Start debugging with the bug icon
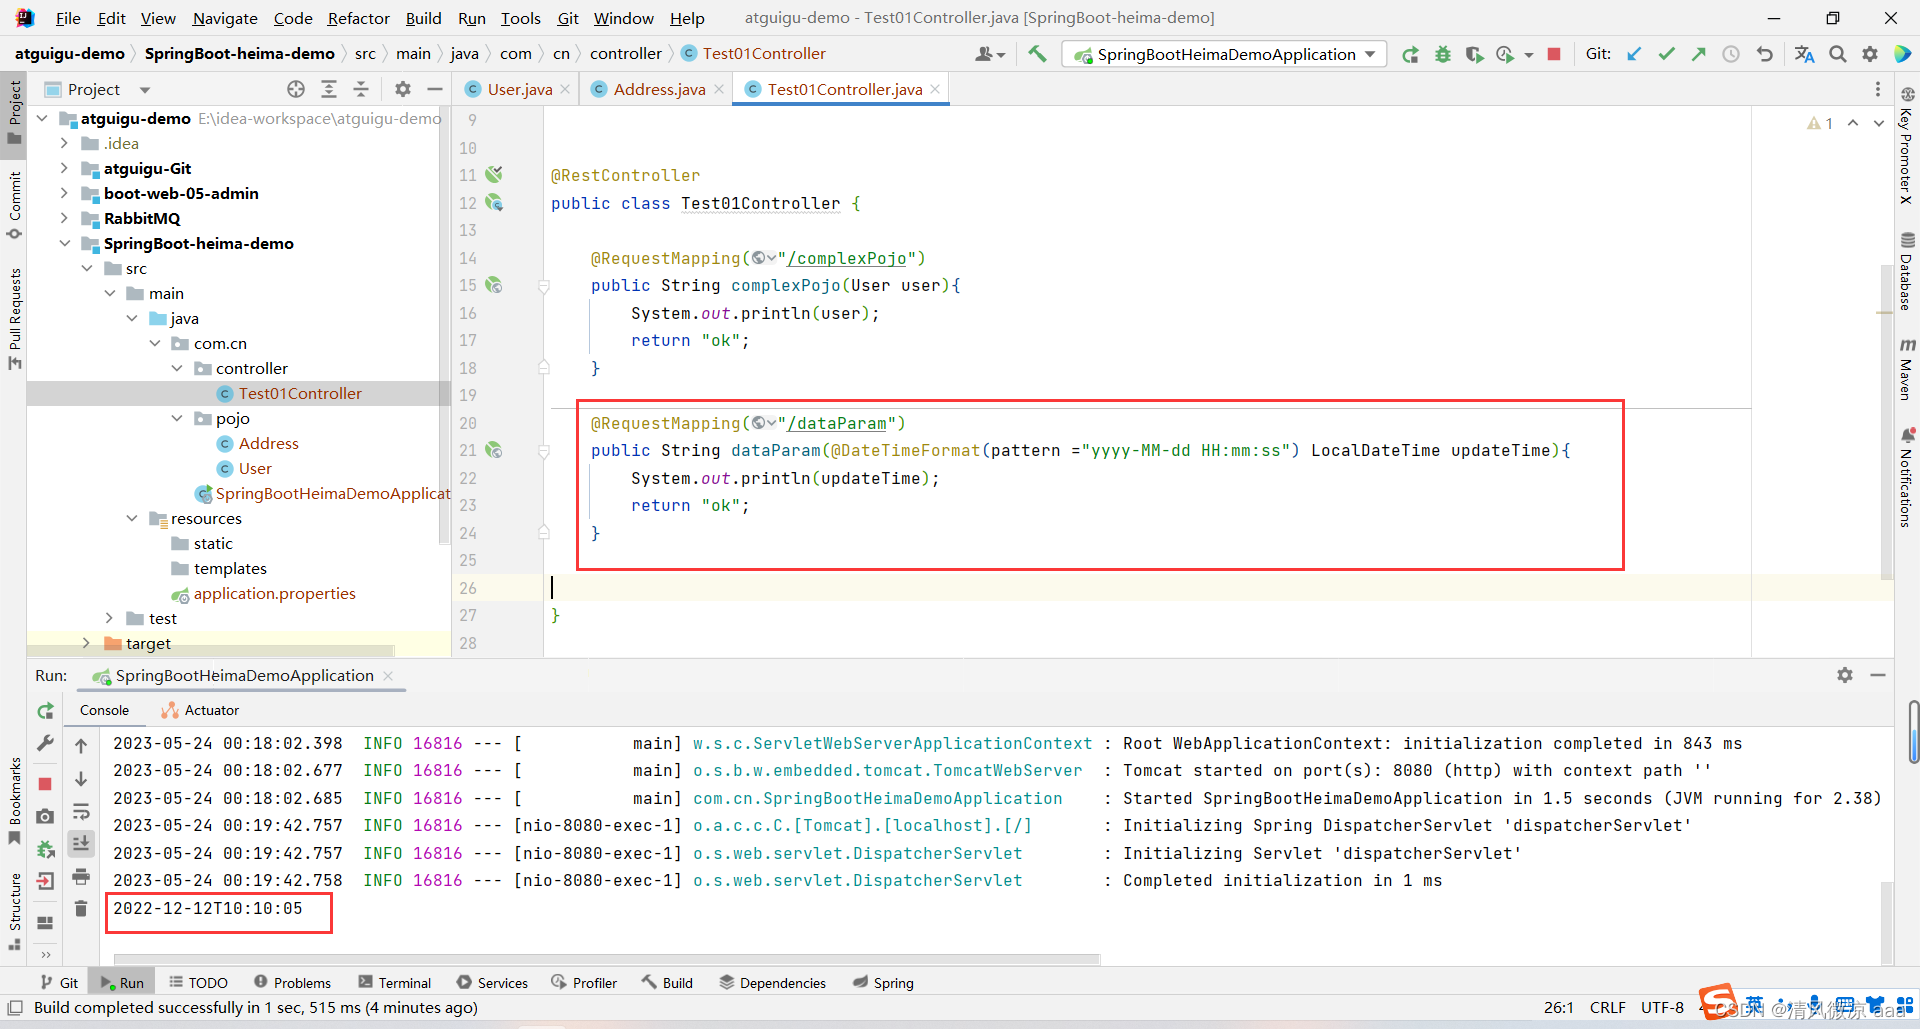Image resolution: width=1920 pixels, height=1029 pixels. click(1442, 54)
